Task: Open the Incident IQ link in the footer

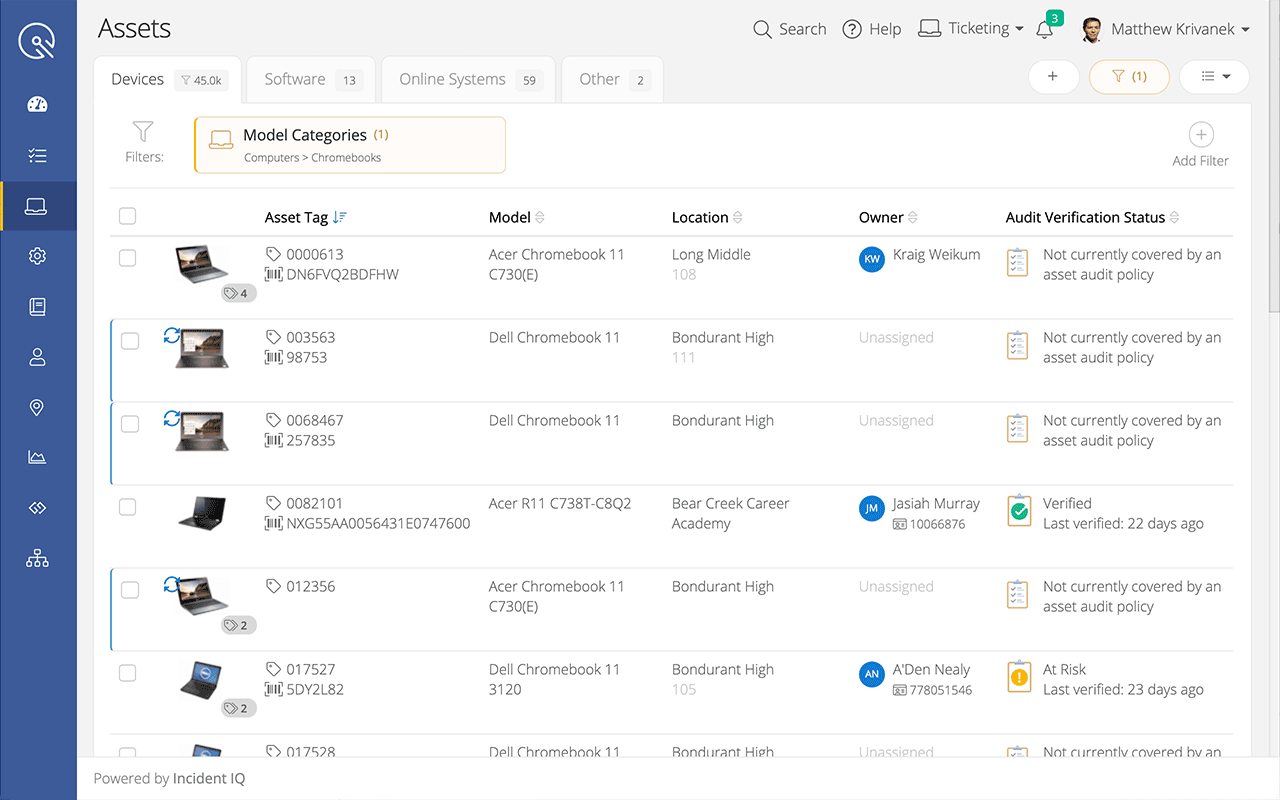Action: click(208, 778)
